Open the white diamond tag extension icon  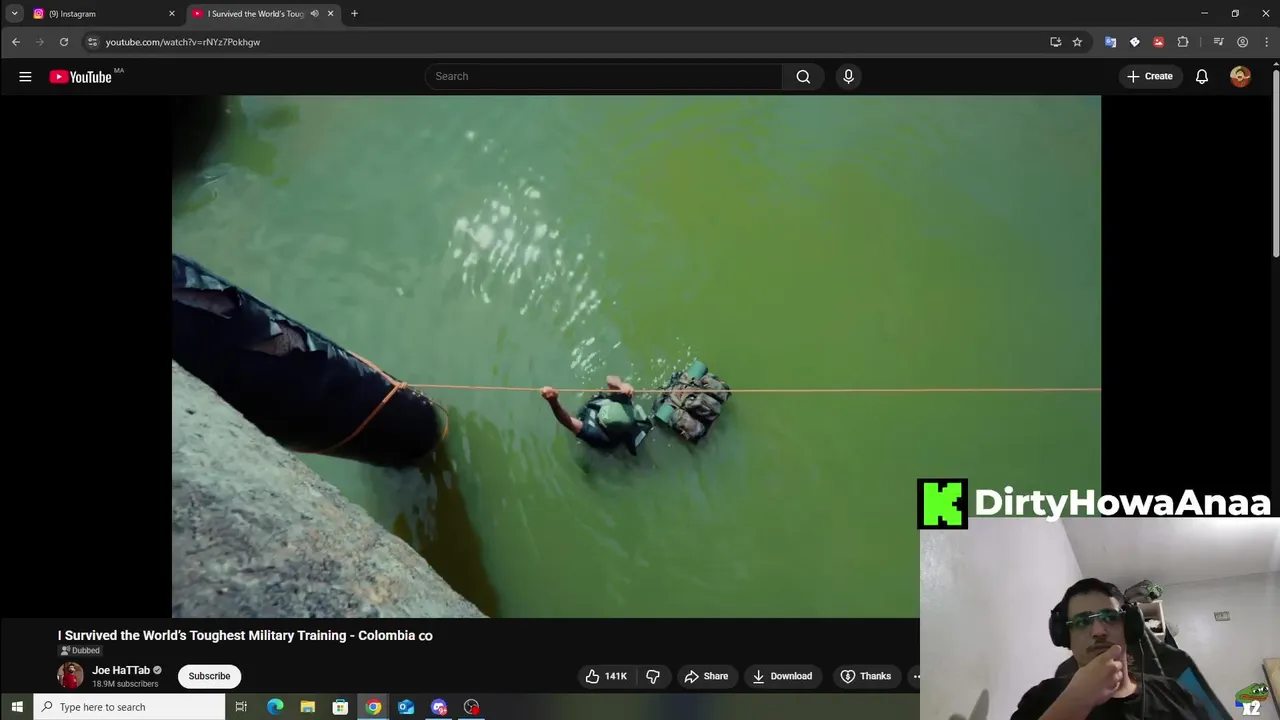coord(1134,42)
